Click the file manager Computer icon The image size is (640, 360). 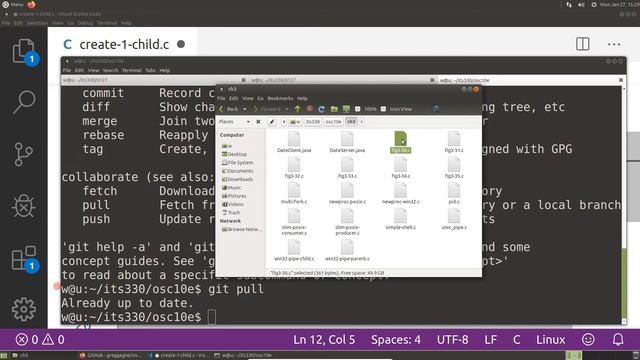click(346, 109)
